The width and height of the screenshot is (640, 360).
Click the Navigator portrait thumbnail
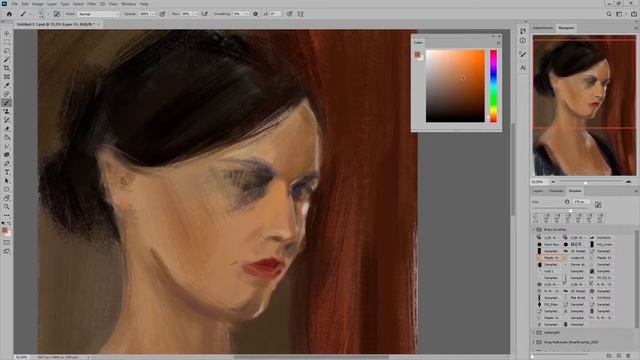click(584, 105)
